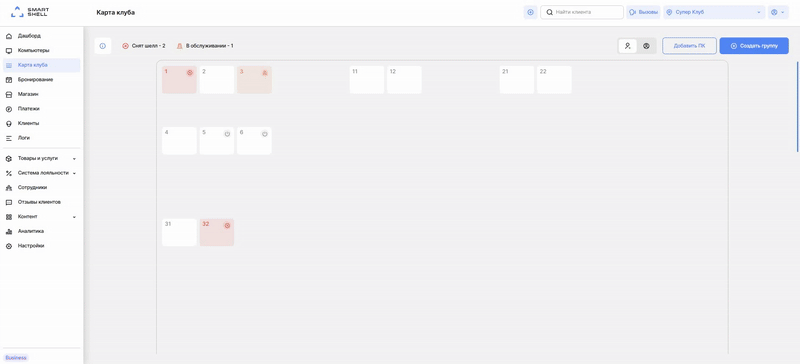
Task: Click the Smart Shell logo
Action: click(x=30, y=12)
